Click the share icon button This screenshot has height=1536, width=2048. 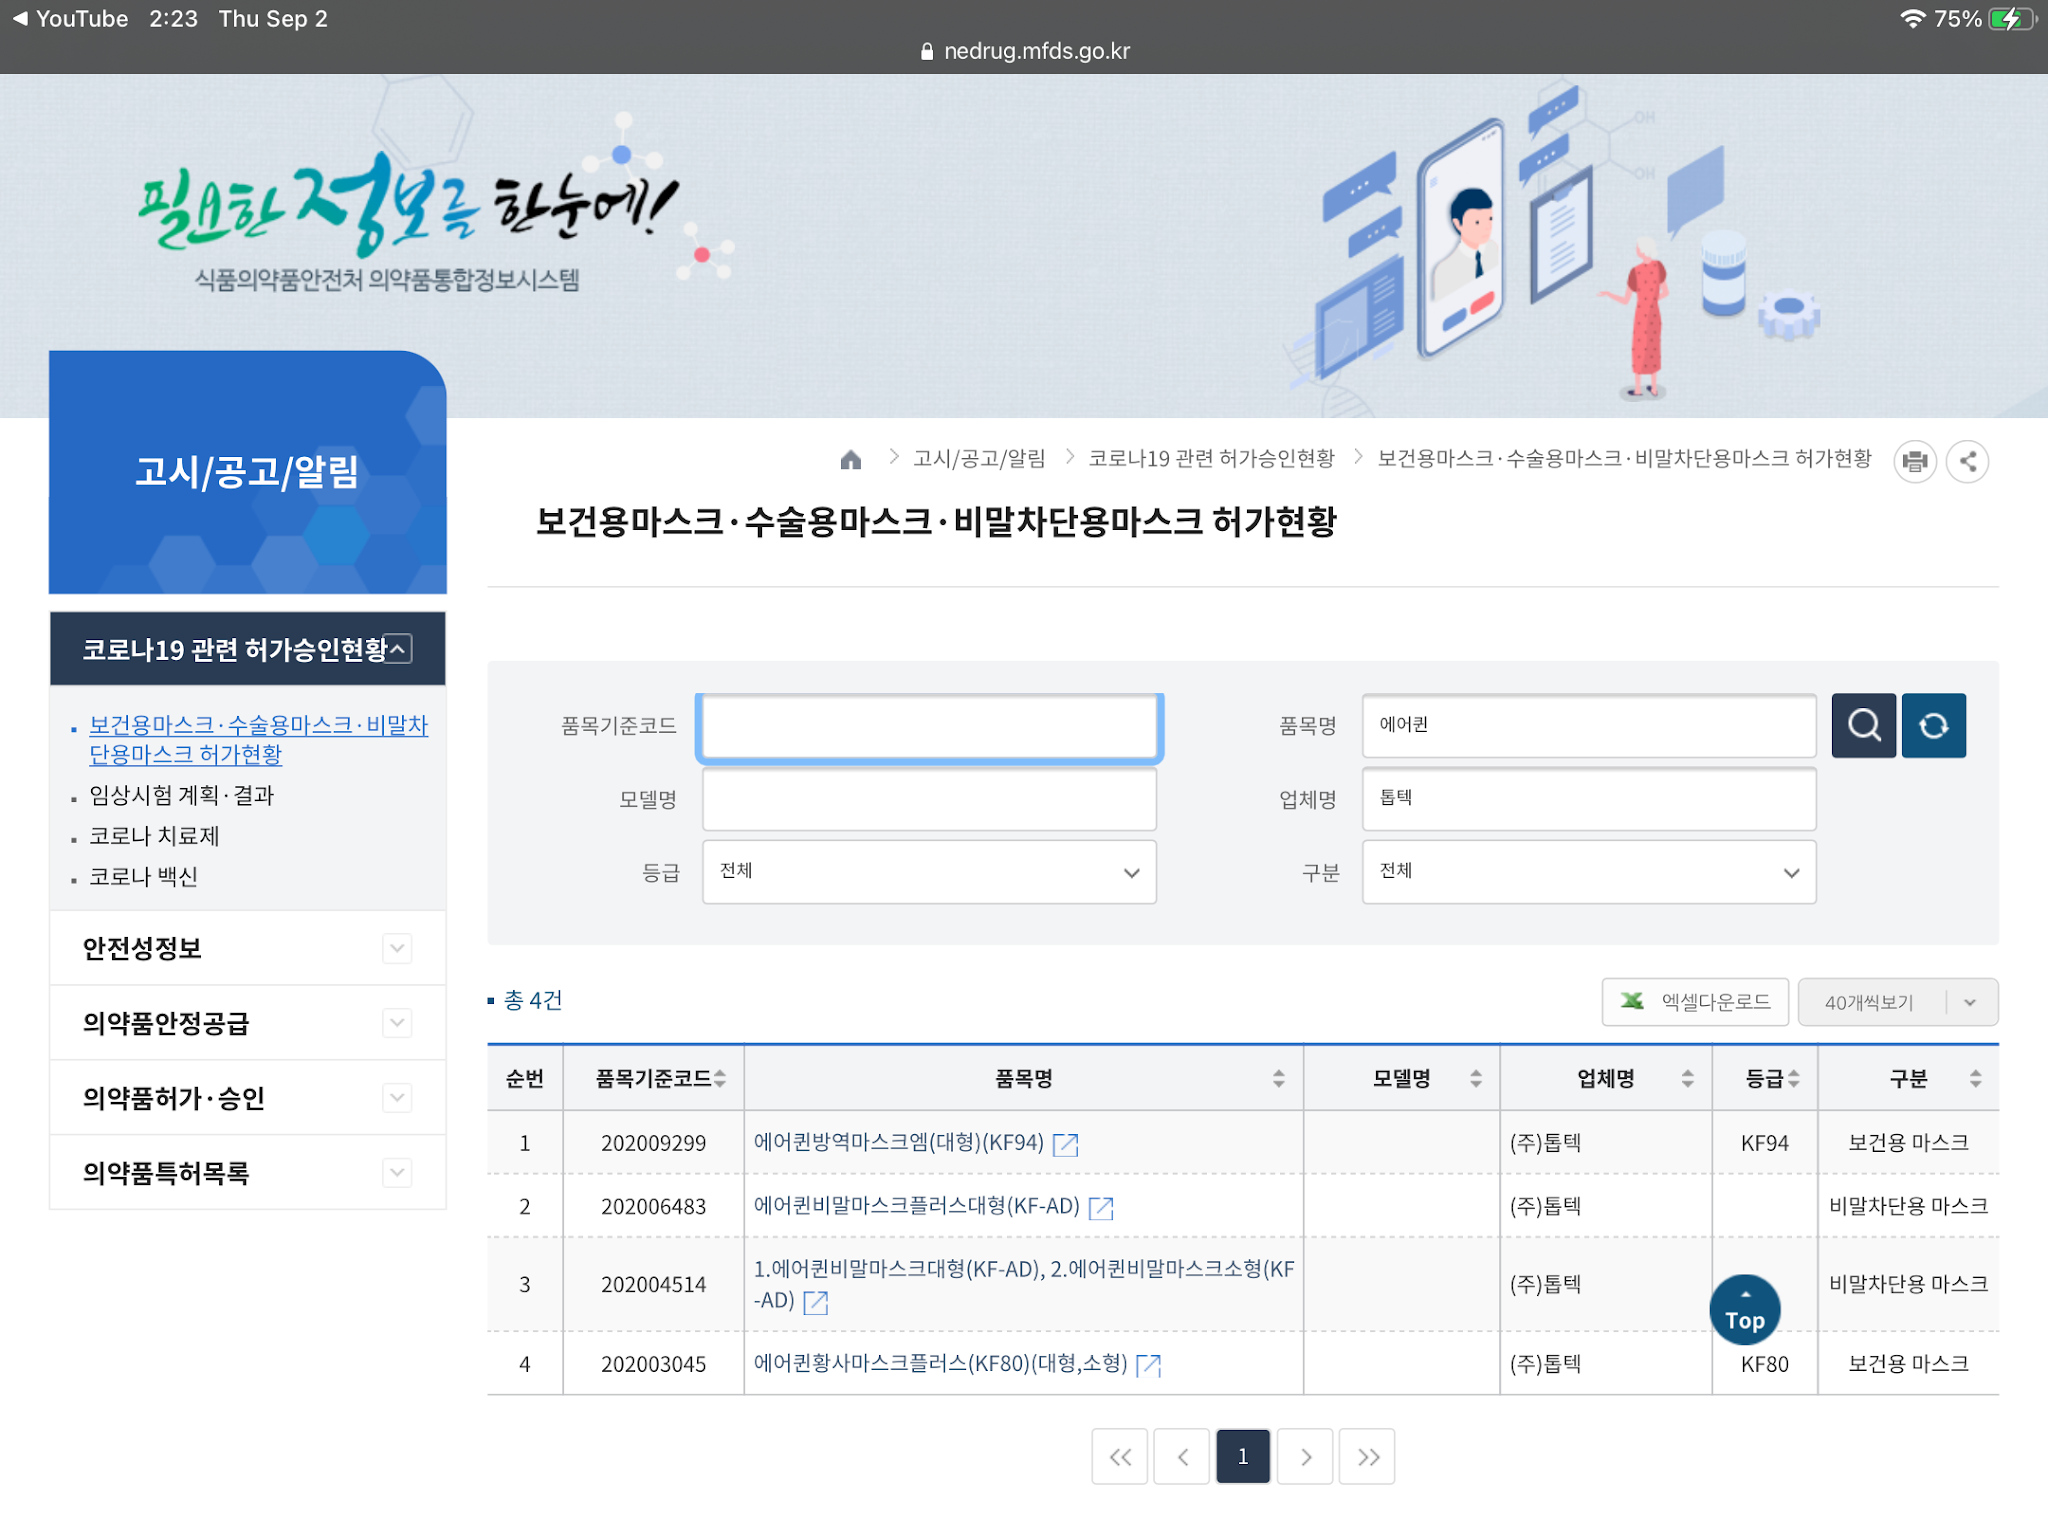click(1968, 462)
